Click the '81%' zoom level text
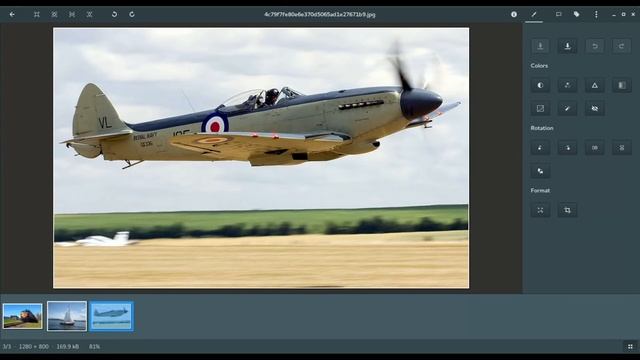Screen dimensions: 640x360 tap(94, 347)
